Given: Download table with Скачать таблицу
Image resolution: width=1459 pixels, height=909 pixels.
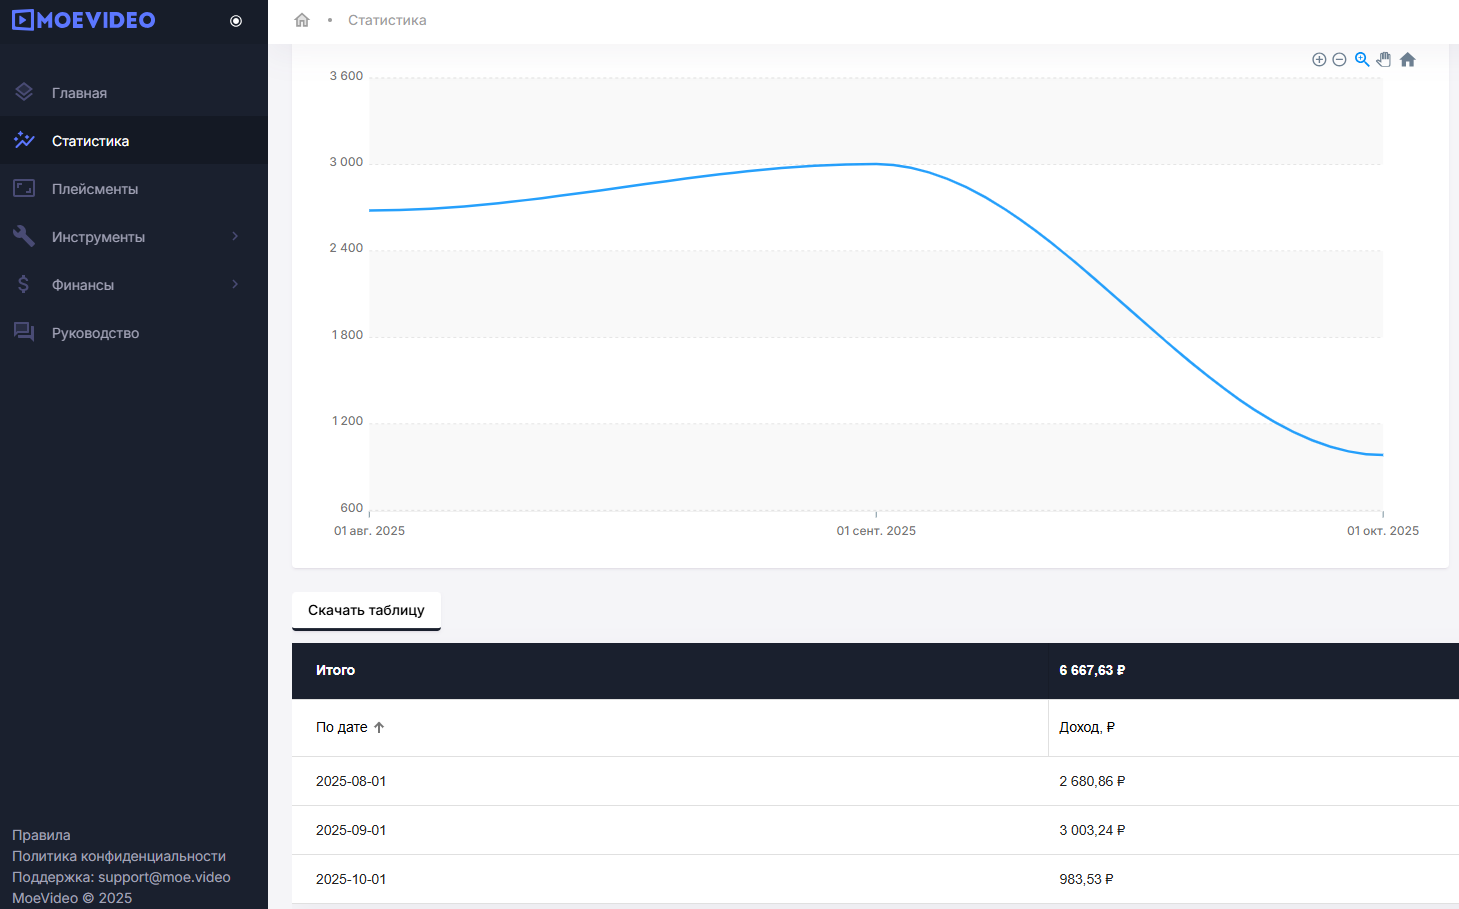Looking at the screenshot, I should [x=366, y=610].
